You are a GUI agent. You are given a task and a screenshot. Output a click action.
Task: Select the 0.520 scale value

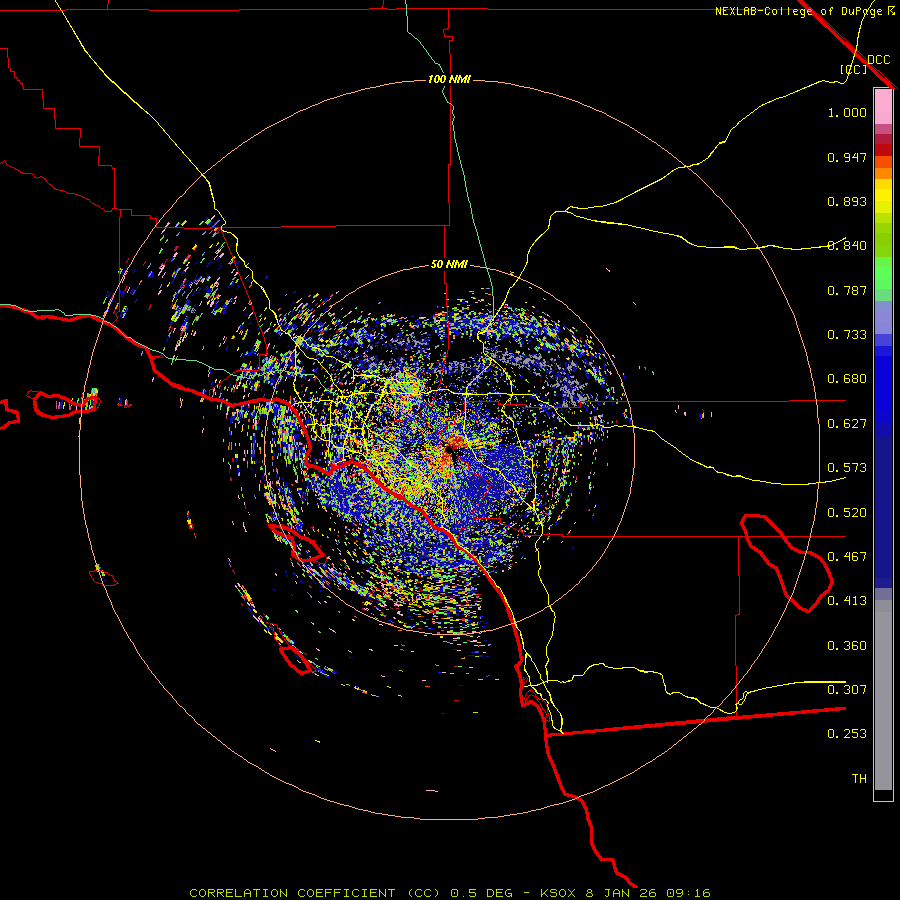click(847, 513)
